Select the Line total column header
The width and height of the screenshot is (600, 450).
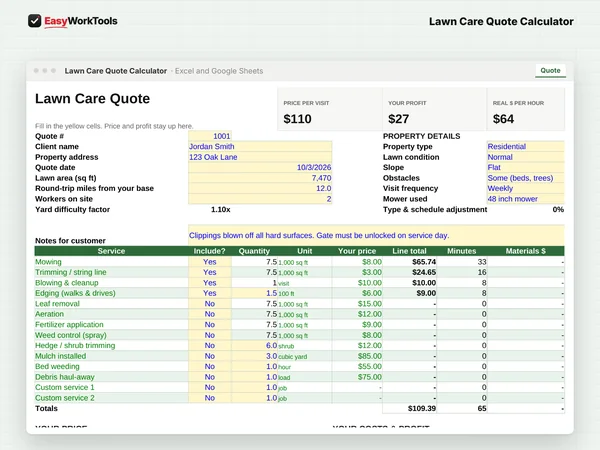click(x=409, y=251)
